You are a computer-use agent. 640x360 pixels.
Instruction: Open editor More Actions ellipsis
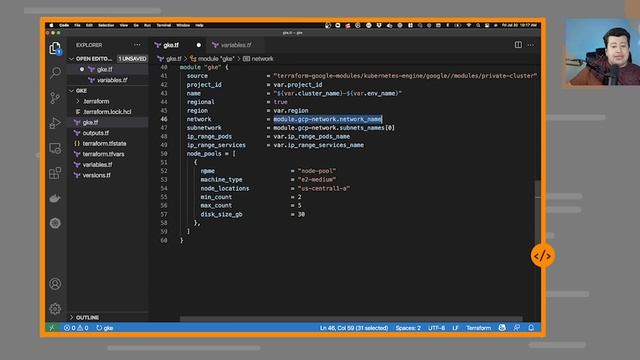(531, 45)
